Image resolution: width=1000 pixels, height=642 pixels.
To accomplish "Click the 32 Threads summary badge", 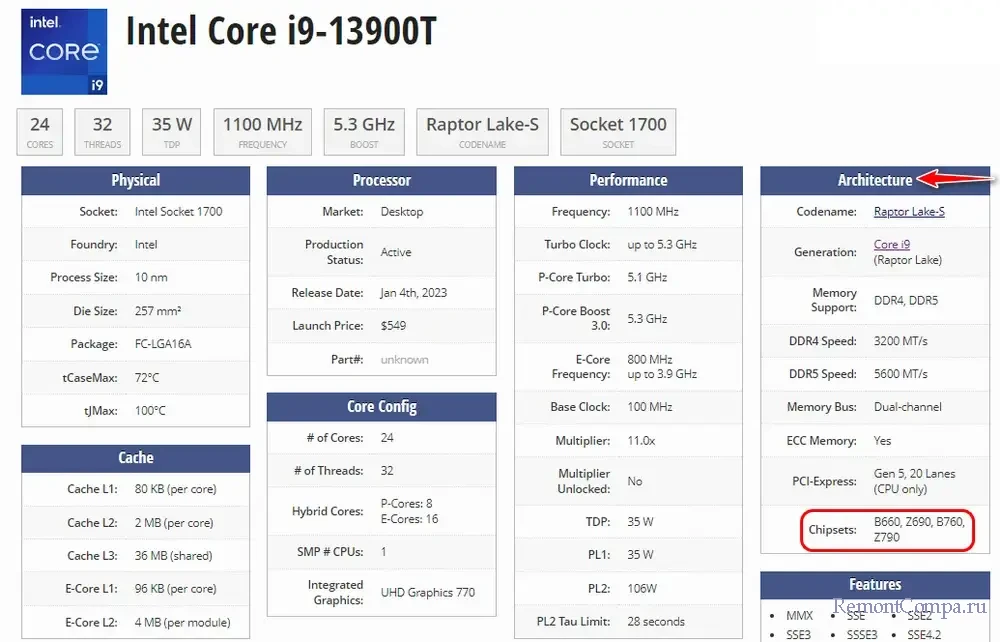I will click(x=102, y=132).
